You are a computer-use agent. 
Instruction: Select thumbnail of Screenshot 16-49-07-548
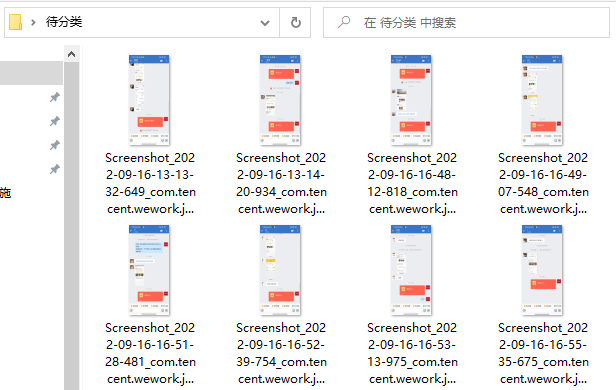tap(542, 100)
